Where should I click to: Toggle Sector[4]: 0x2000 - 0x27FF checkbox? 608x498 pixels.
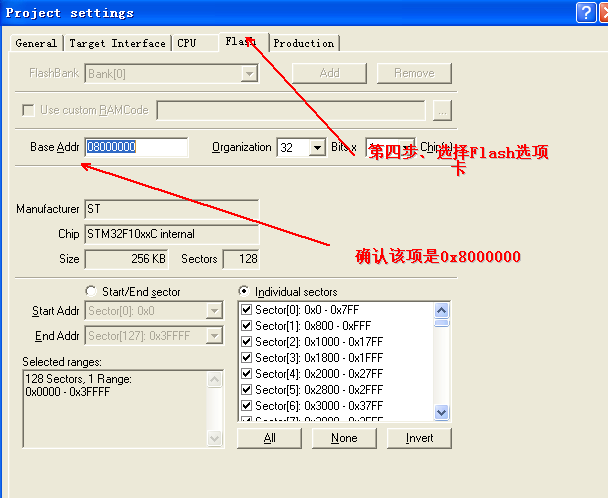[247, 374]
